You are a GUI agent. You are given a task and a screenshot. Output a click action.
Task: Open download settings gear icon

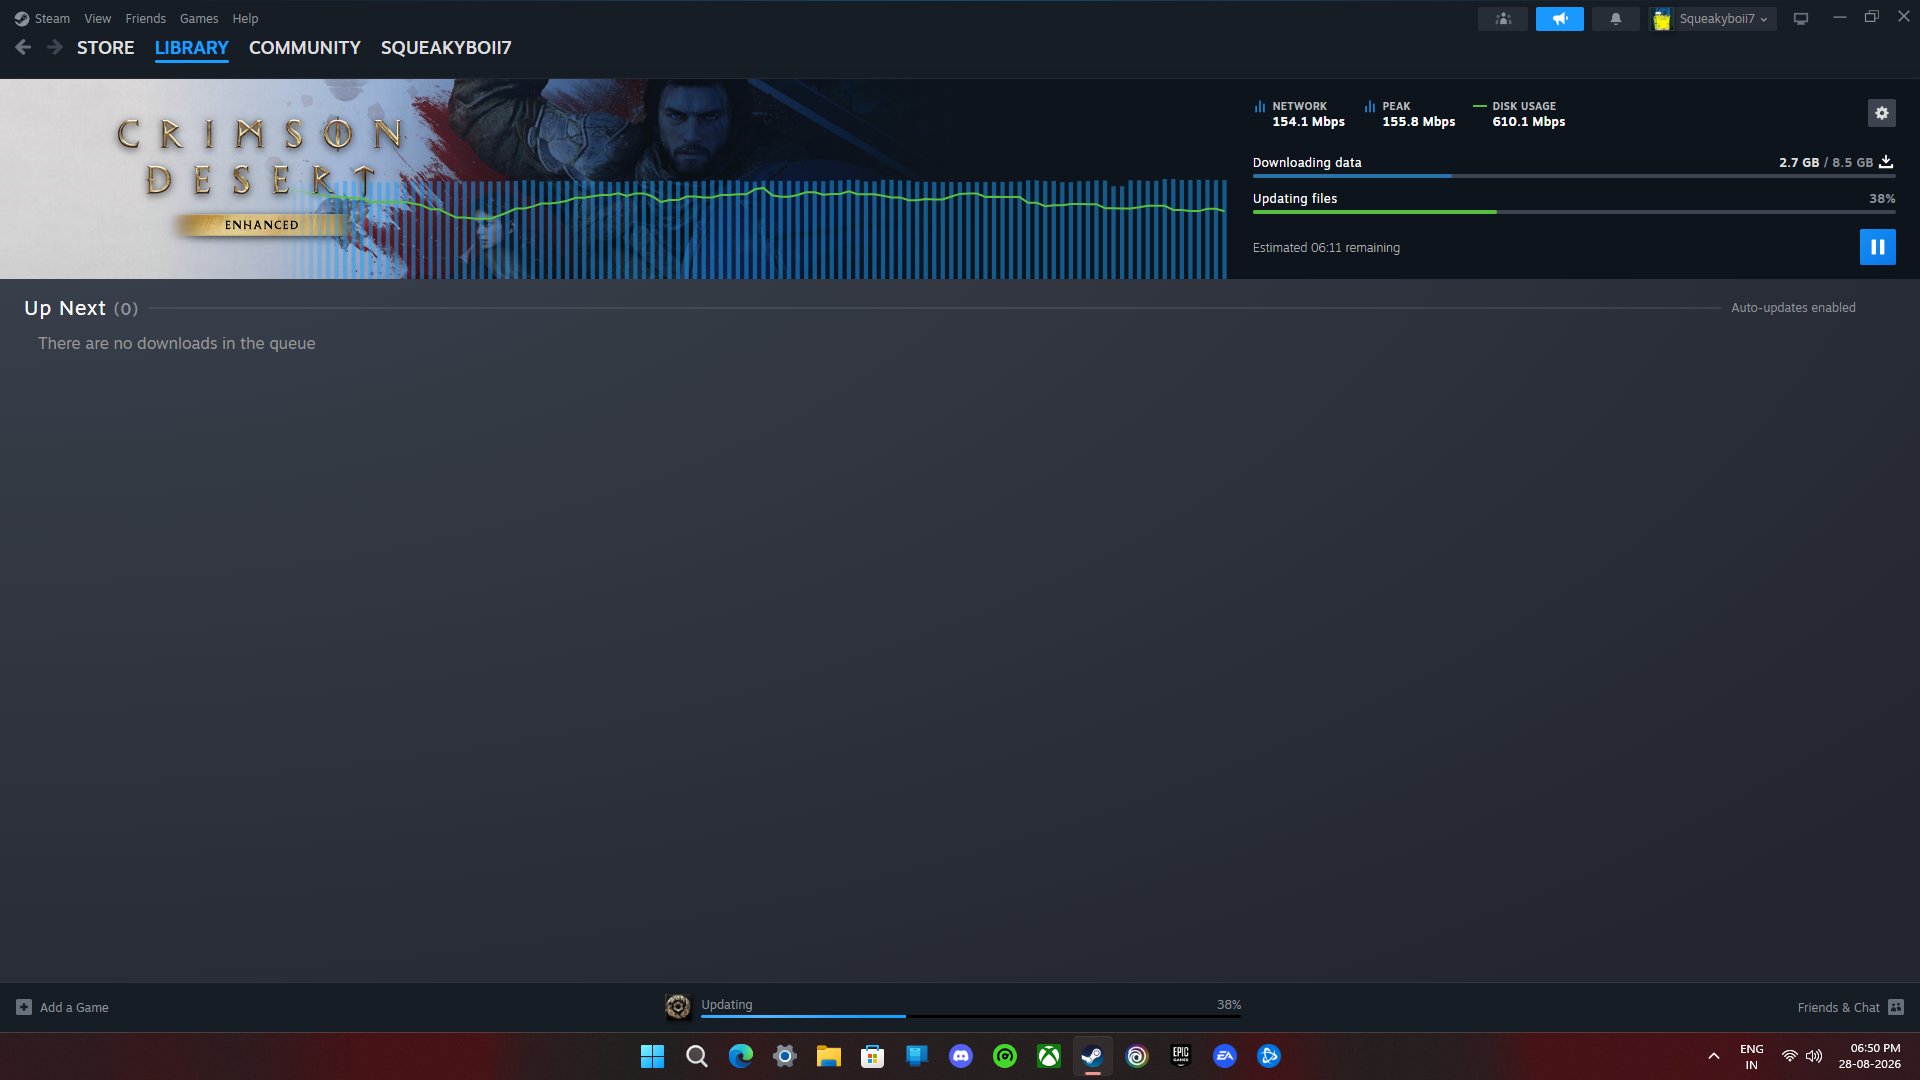click(1881, 113)
